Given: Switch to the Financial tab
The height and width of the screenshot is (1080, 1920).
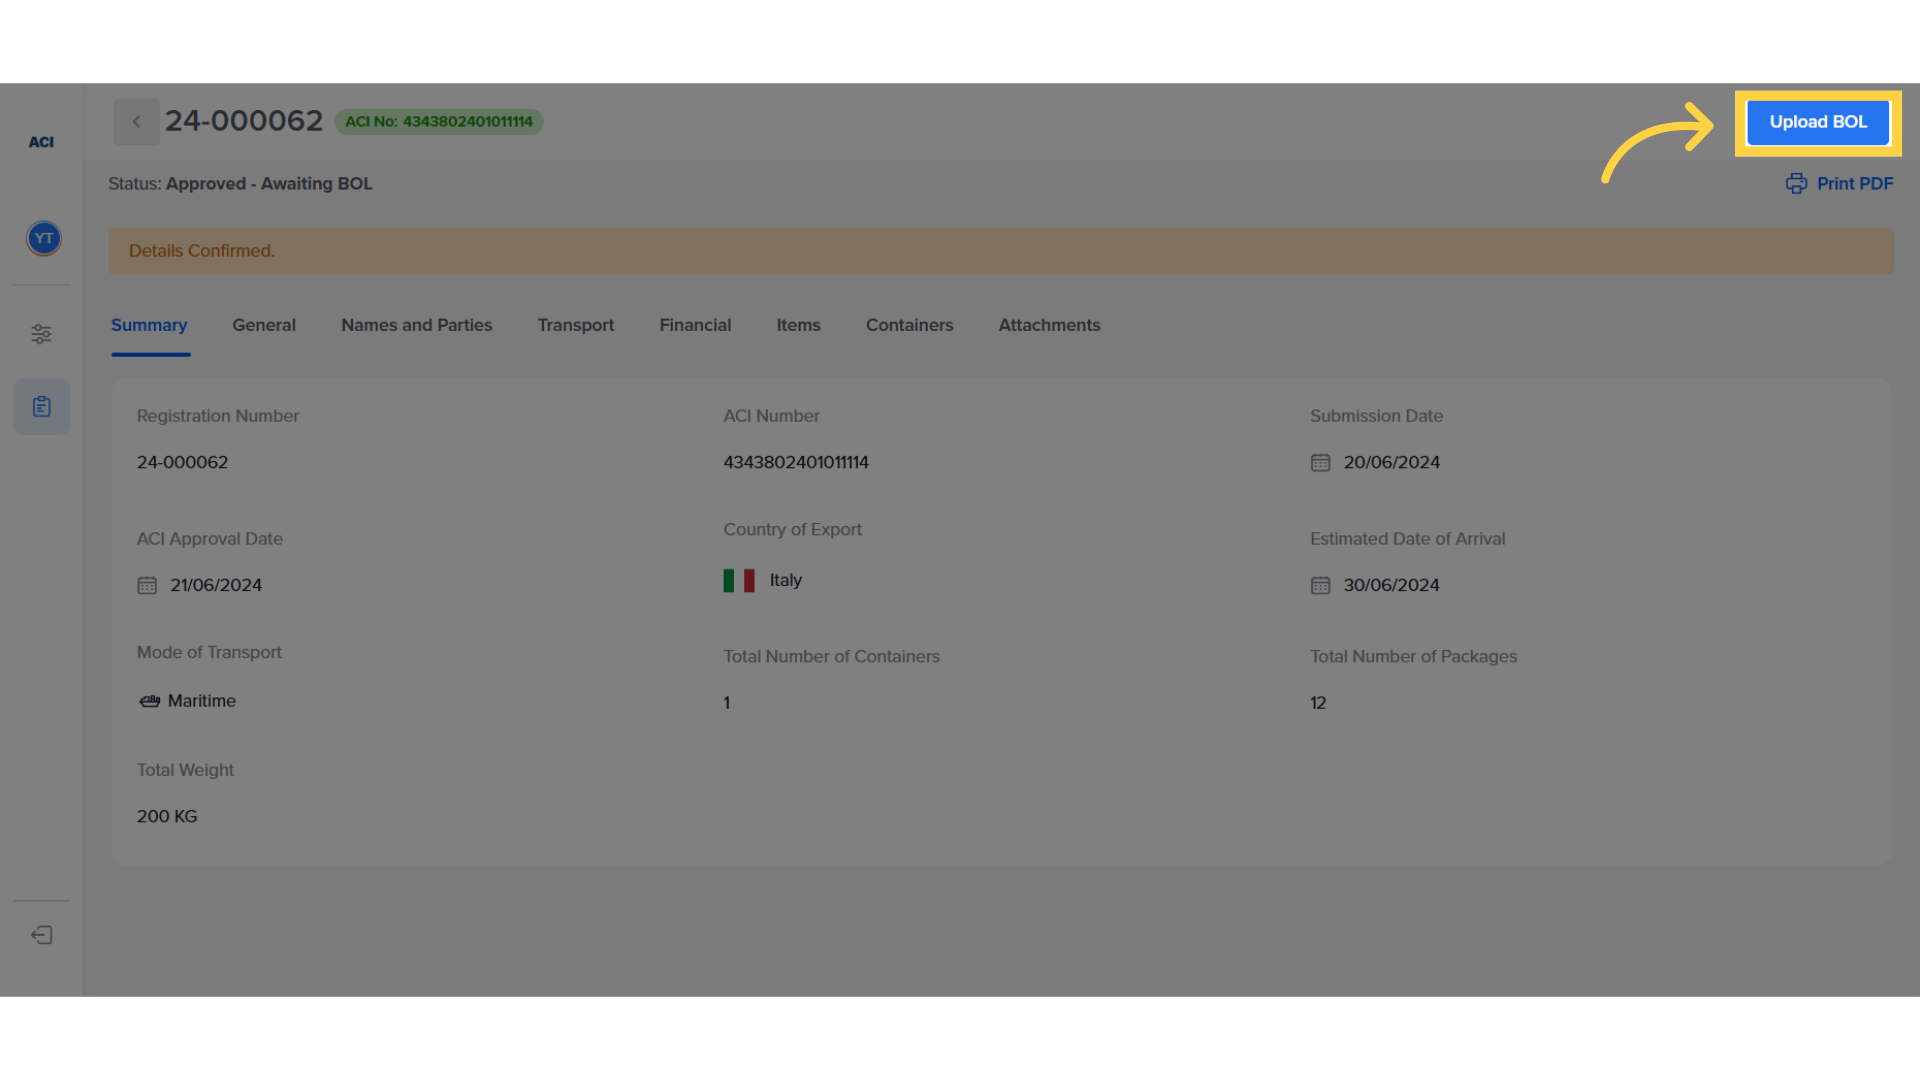Looking at the screenshot, I should tap(695, 325).
